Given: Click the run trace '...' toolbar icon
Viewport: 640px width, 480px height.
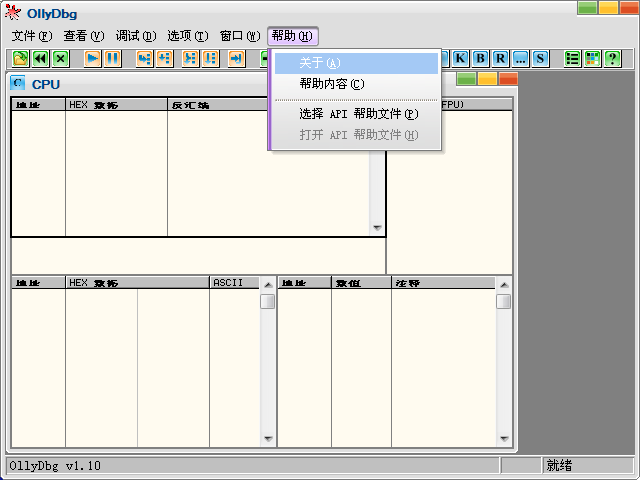Looking at the screenshot, I should (x=520, y=59).
